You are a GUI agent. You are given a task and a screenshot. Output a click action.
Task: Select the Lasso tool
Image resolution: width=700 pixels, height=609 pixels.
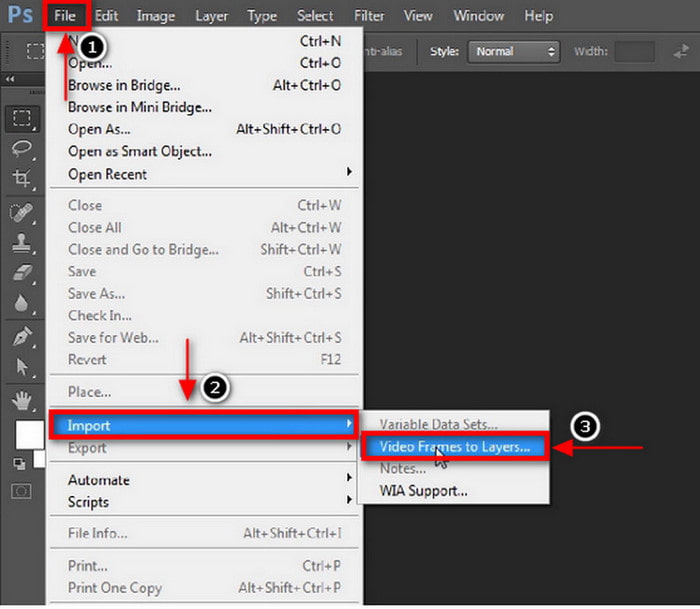tap(22, 149)
